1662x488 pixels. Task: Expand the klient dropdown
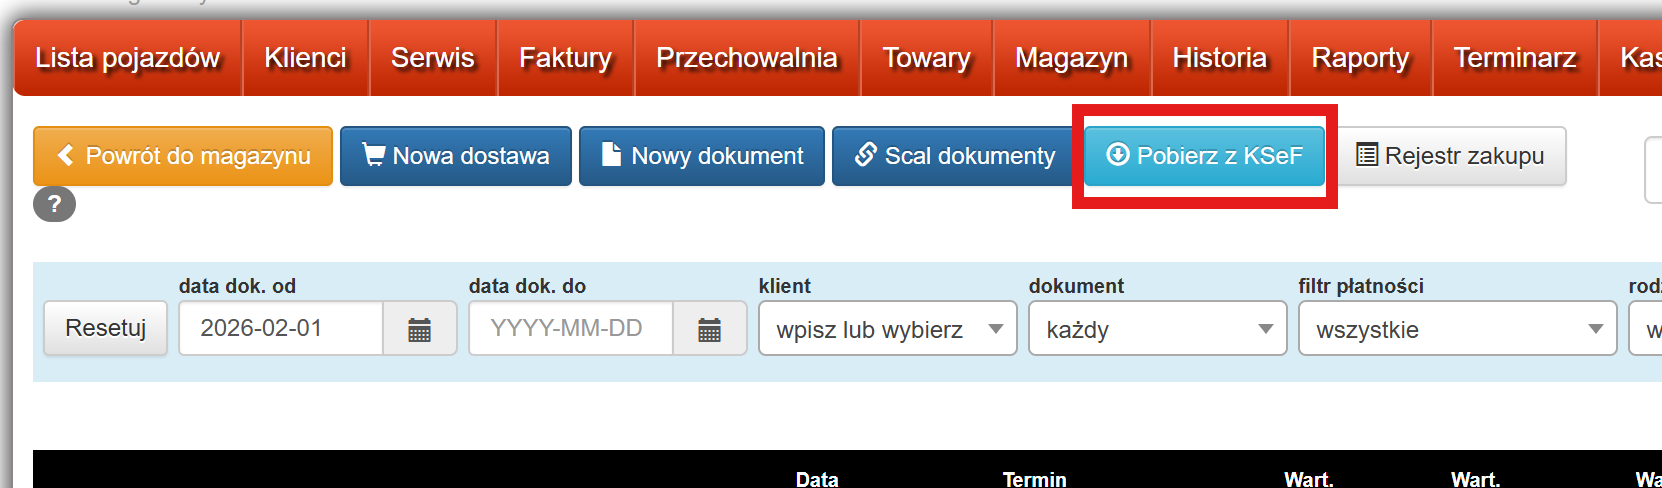click(x=887, y=329)
